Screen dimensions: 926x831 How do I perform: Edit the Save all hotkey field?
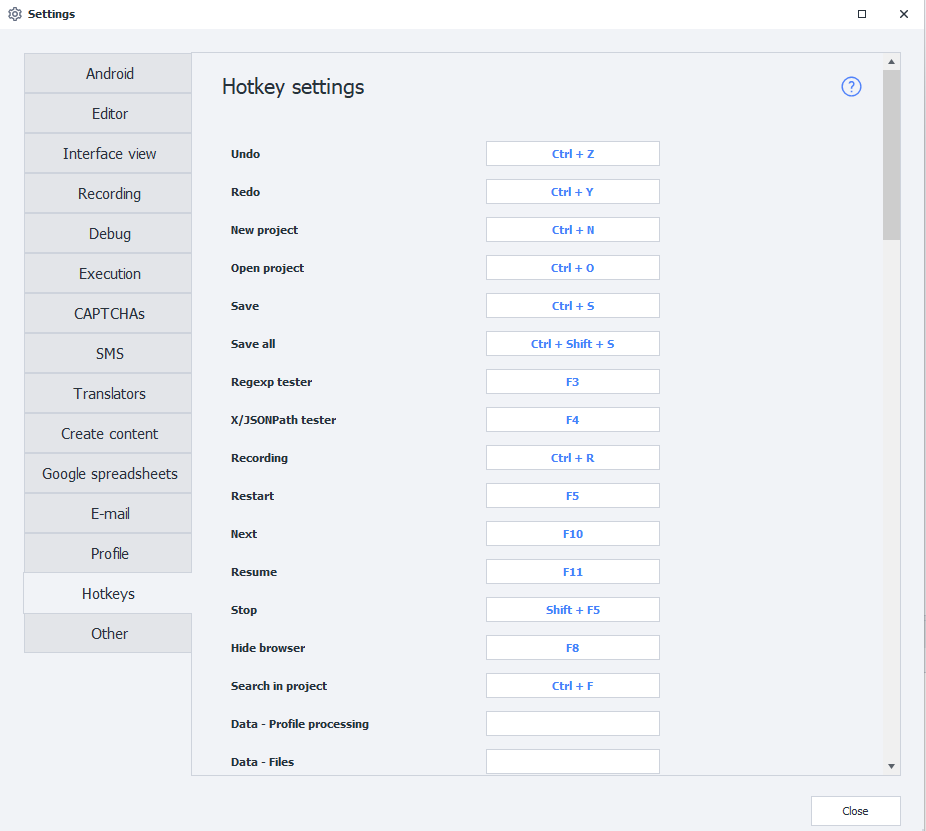pyautogui.click(x=572, y=344)
